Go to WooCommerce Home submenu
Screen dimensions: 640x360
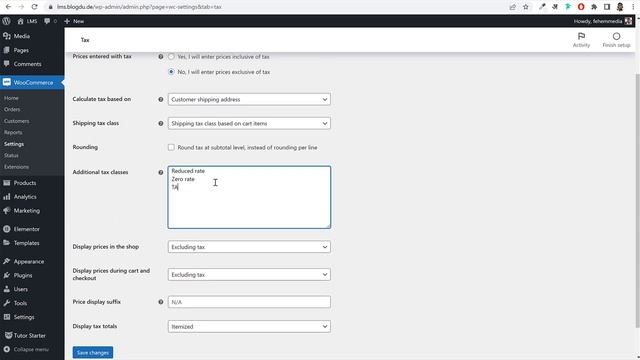[x=11, y=98]
